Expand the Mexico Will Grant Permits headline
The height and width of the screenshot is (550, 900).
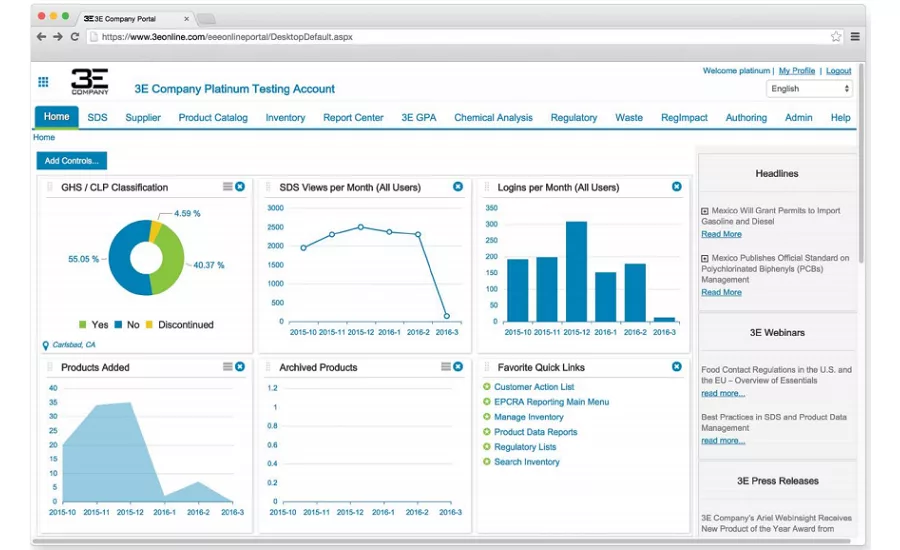(x=705, y=211)
